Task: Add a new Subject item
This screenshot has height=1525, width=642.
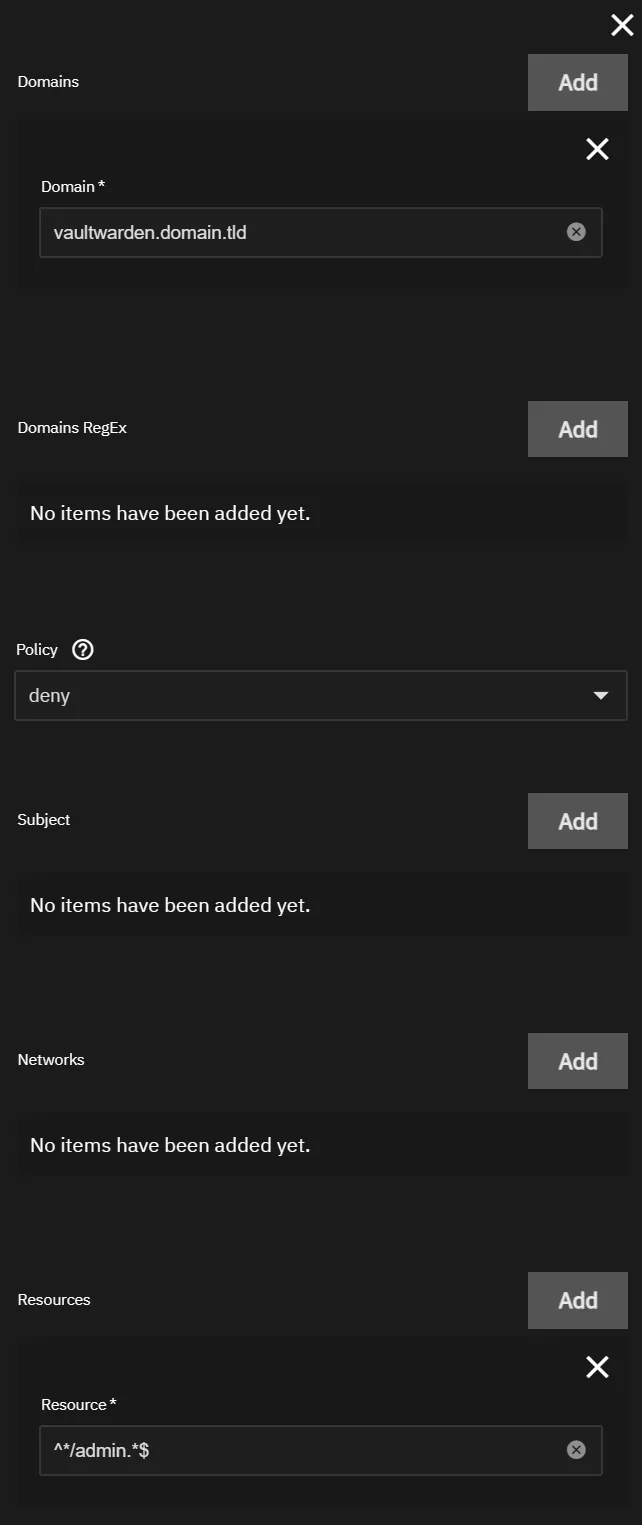Action: (577, 822)
